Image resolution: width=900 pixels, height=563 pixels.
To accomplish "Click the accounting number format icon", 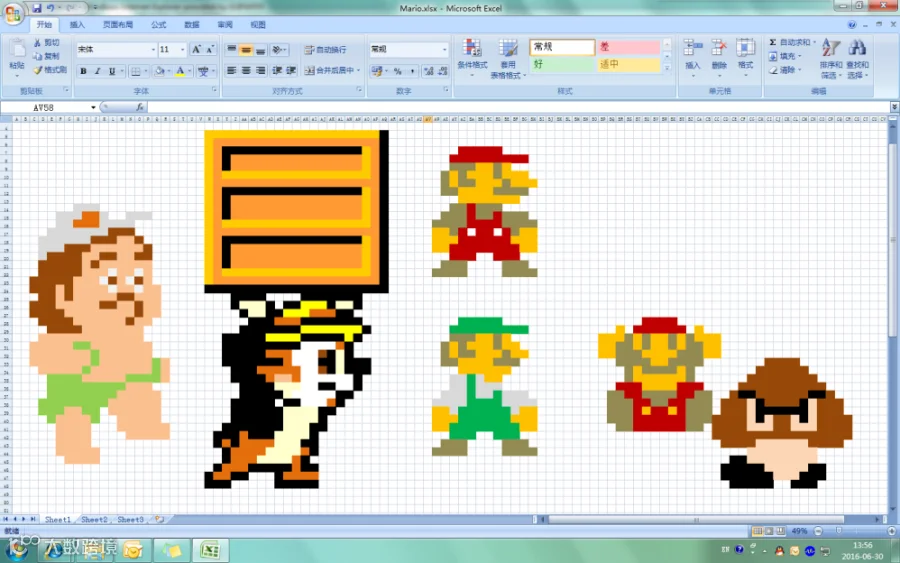I will coord(377,71).
